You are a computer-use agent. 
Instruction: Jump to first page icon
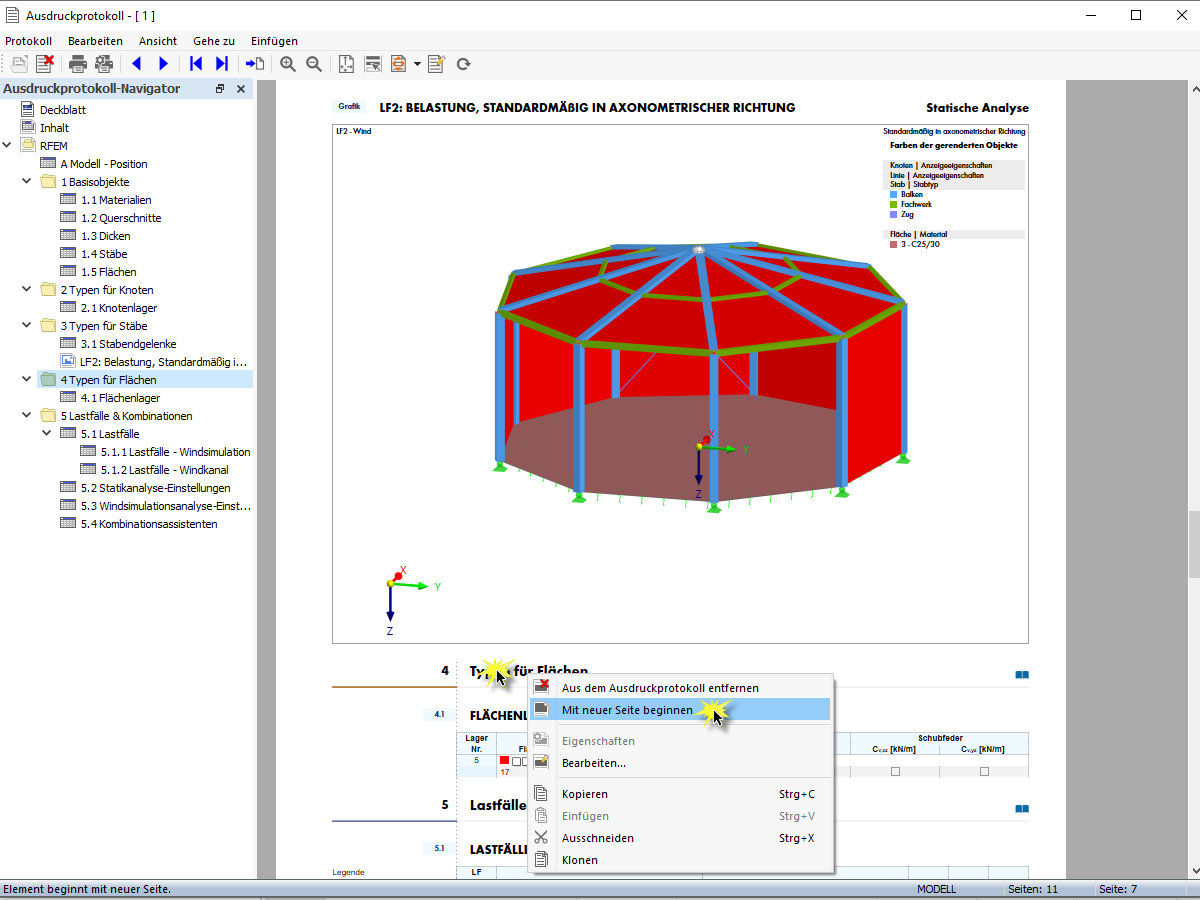point(196,64)
